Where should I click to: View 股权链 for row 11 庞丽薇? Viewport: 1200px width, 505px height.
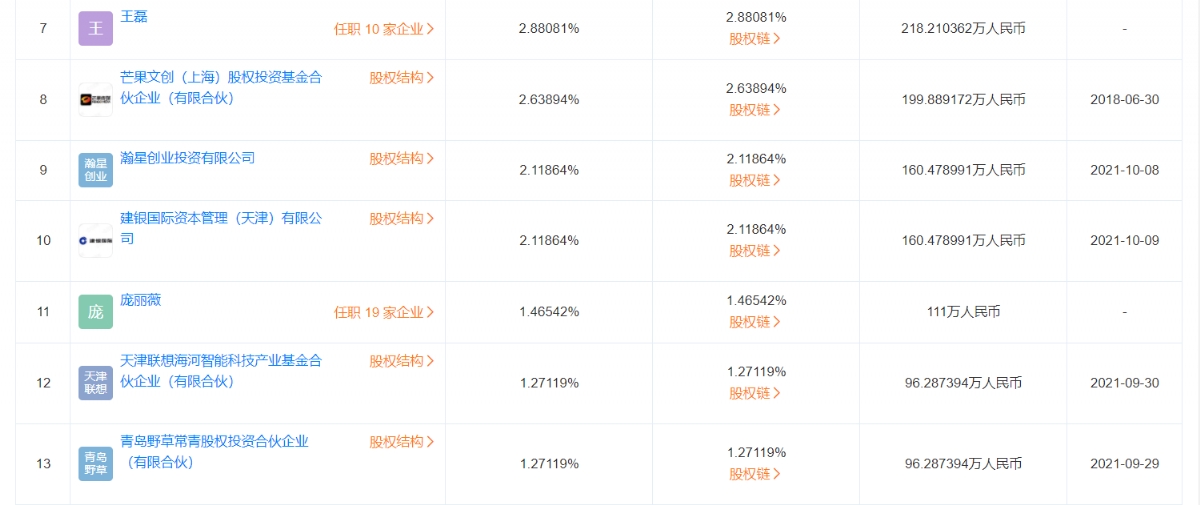point(755,322)
